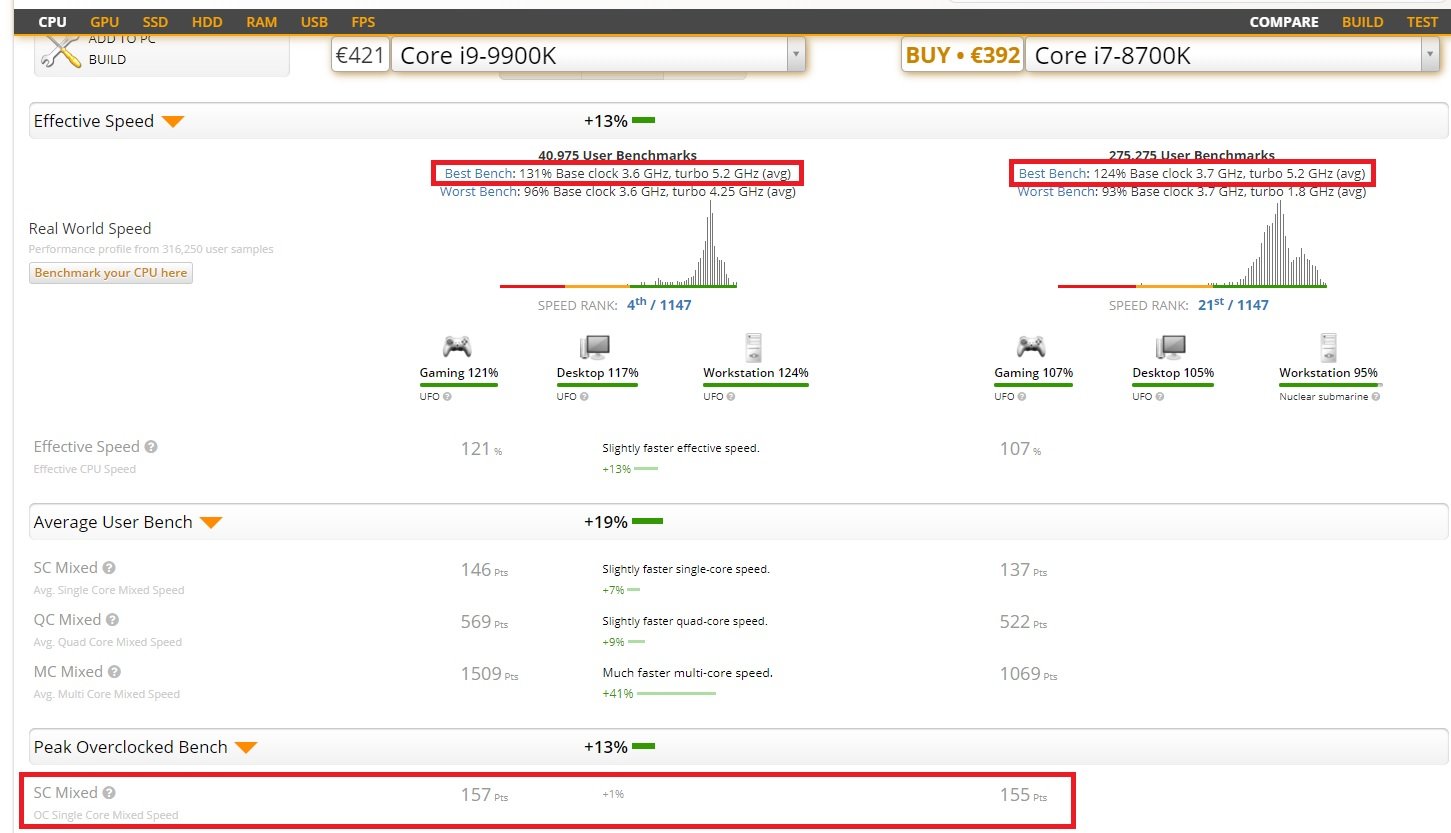
Task: Click the tower icon above Workstation 124%
Action: click(x=755, y=347)
